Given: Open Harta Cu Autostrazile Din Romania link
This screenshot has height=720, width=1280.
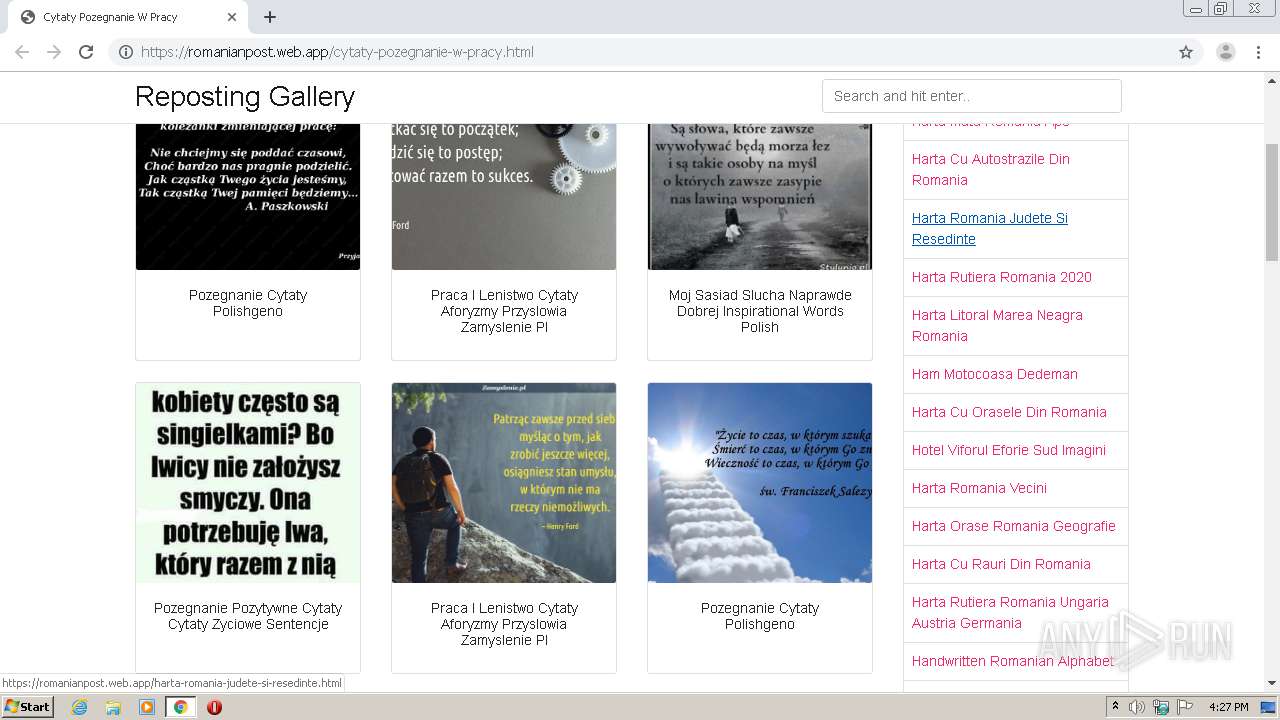Looking at the screenshot, I should [991, 169].
